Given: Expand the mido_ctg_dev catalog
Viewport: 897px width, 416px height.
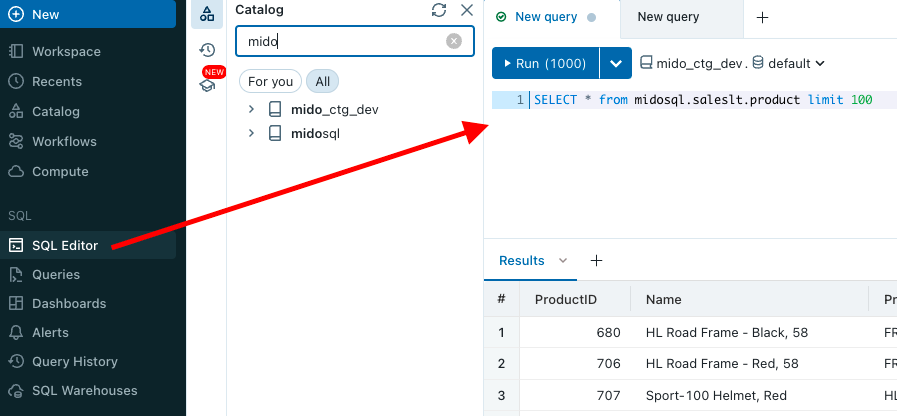Looking at the screenshot, I should point(252,109).
